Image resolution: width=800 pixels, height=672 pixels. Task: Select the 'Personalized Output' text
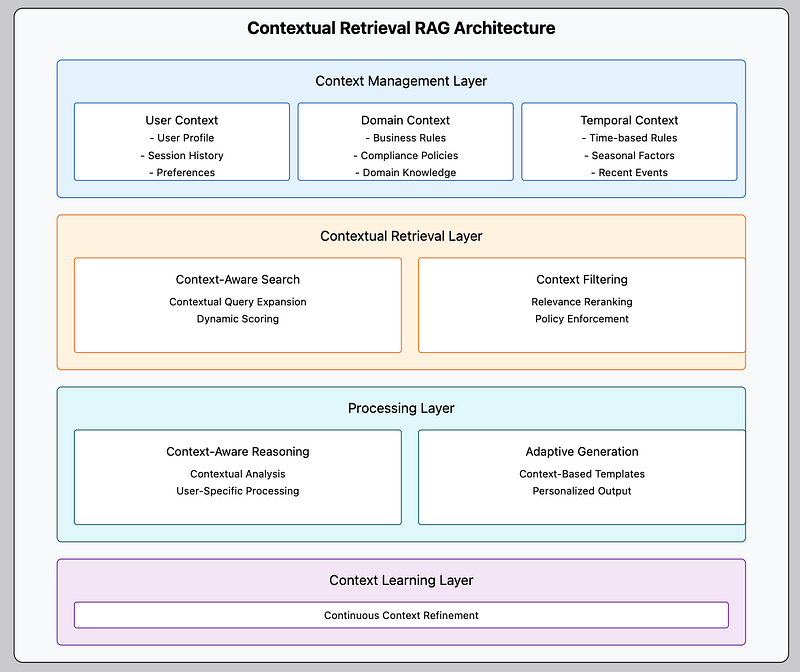click(x=582, y=491)
